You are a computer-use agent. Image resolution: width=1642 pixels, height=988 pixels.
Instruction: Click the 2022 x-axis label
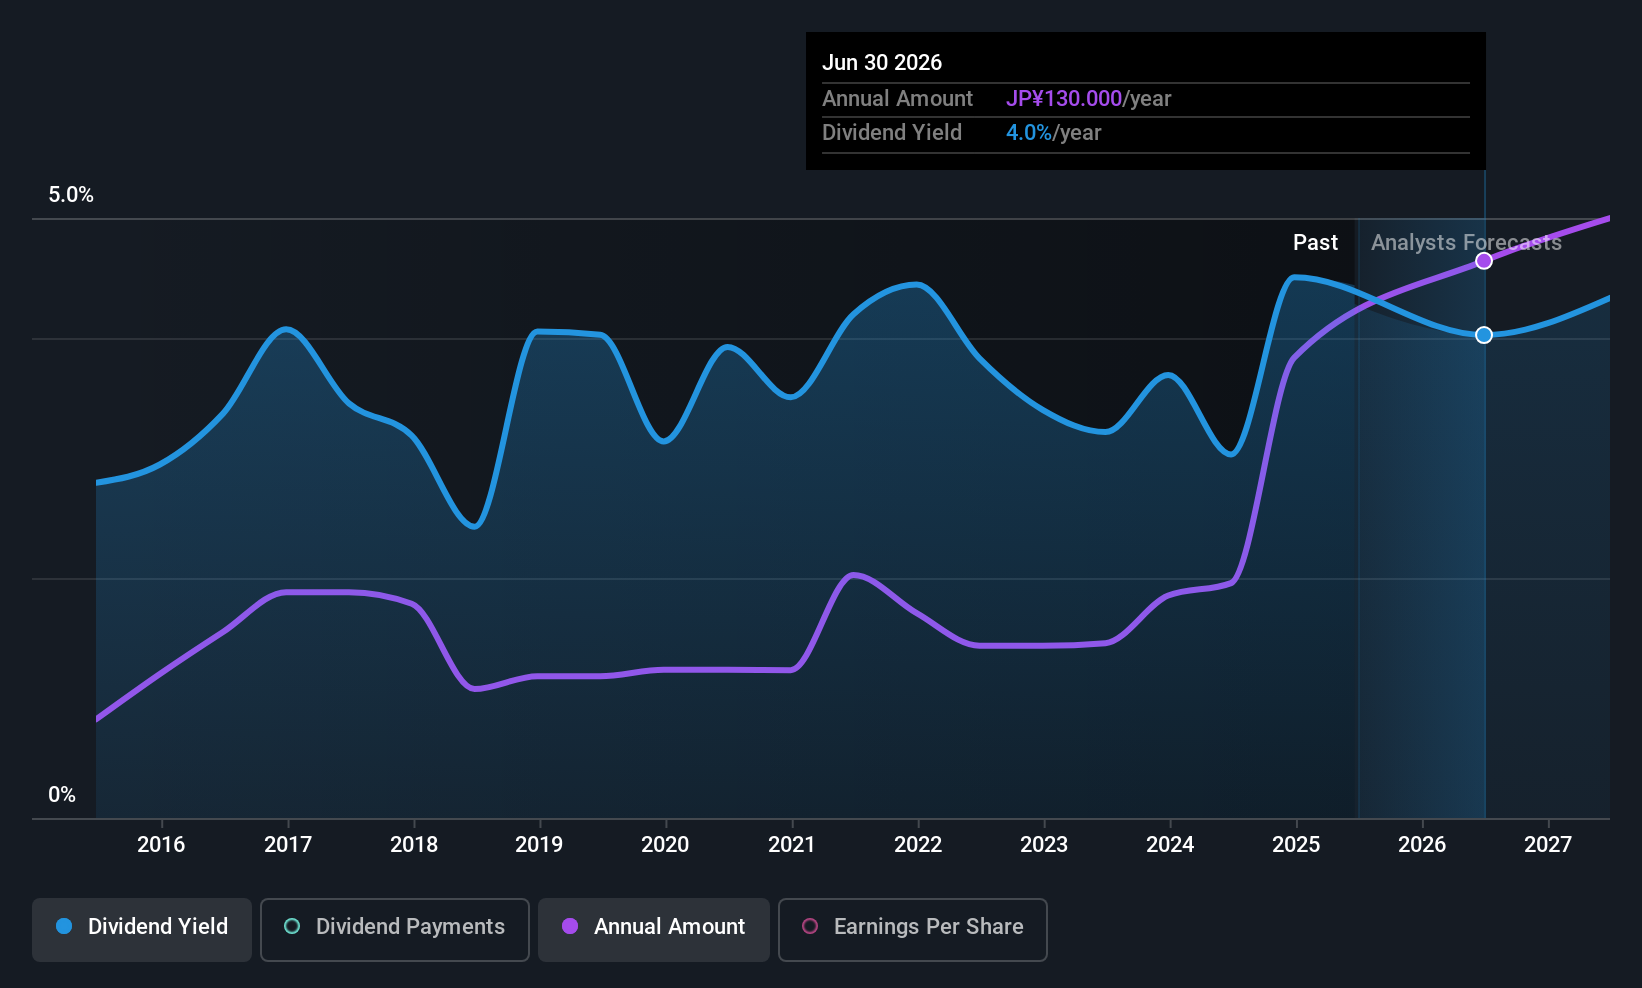(x=918, y=844)
